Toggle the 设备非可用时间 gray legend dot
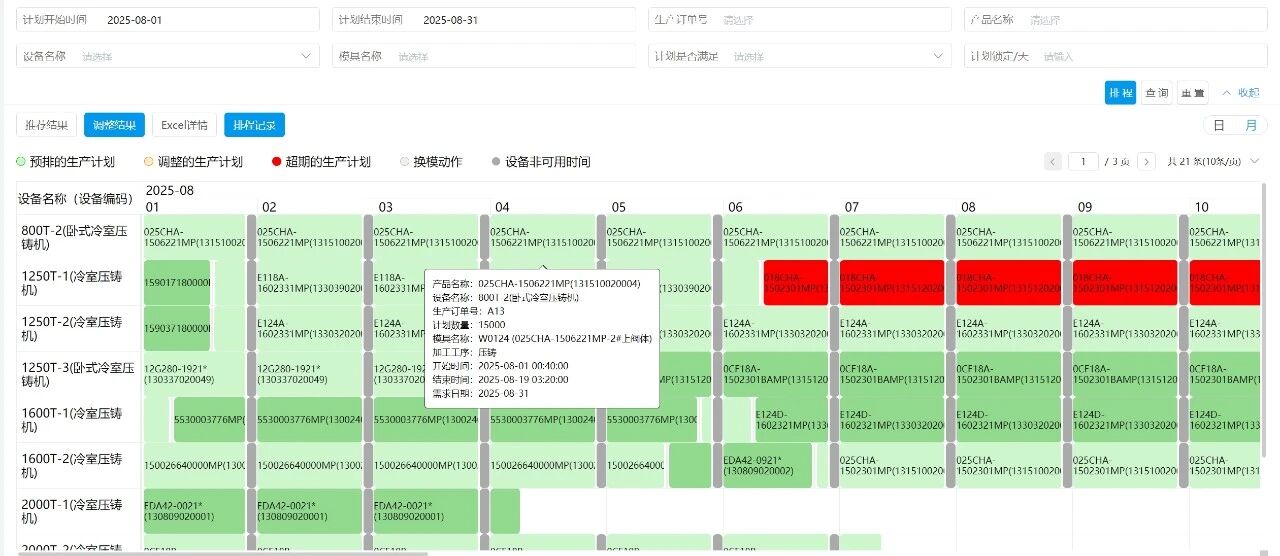 (496, 161)
